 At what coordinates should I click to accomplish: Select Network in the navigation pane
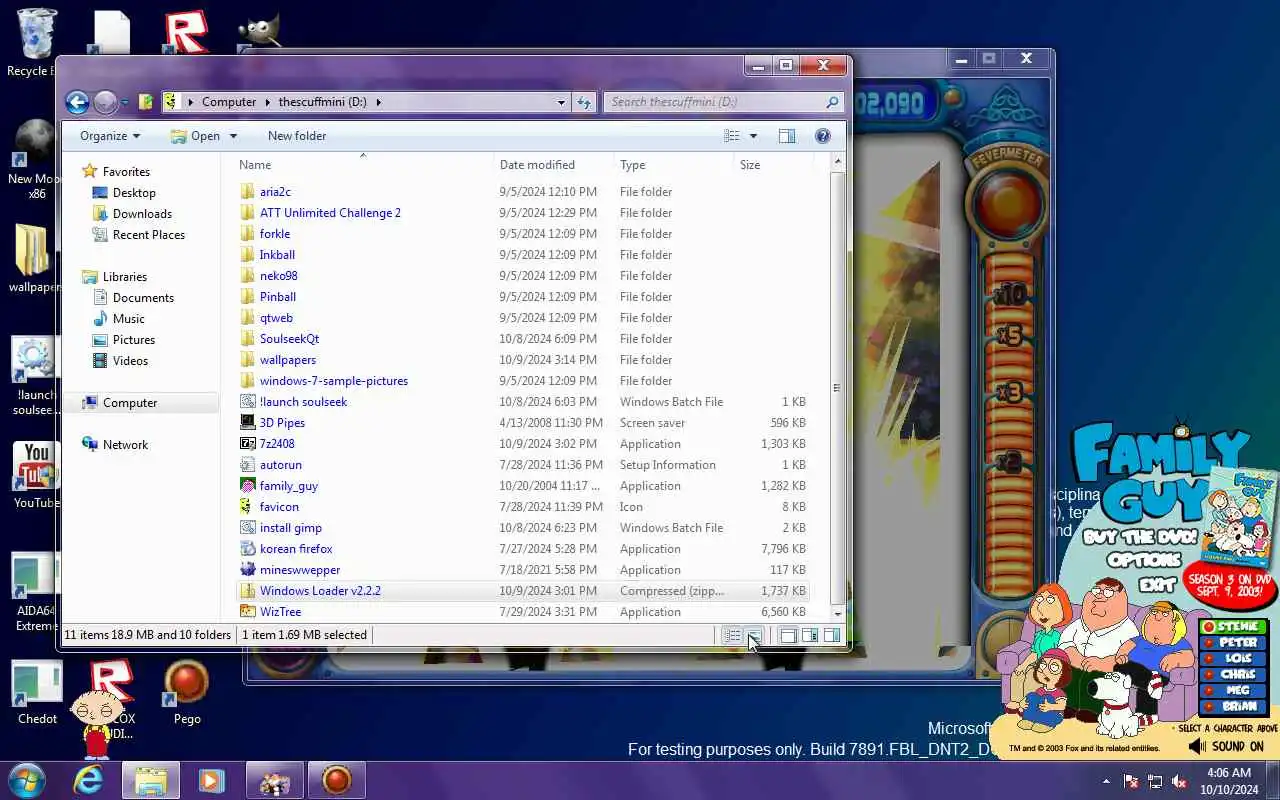coord(125,445)
